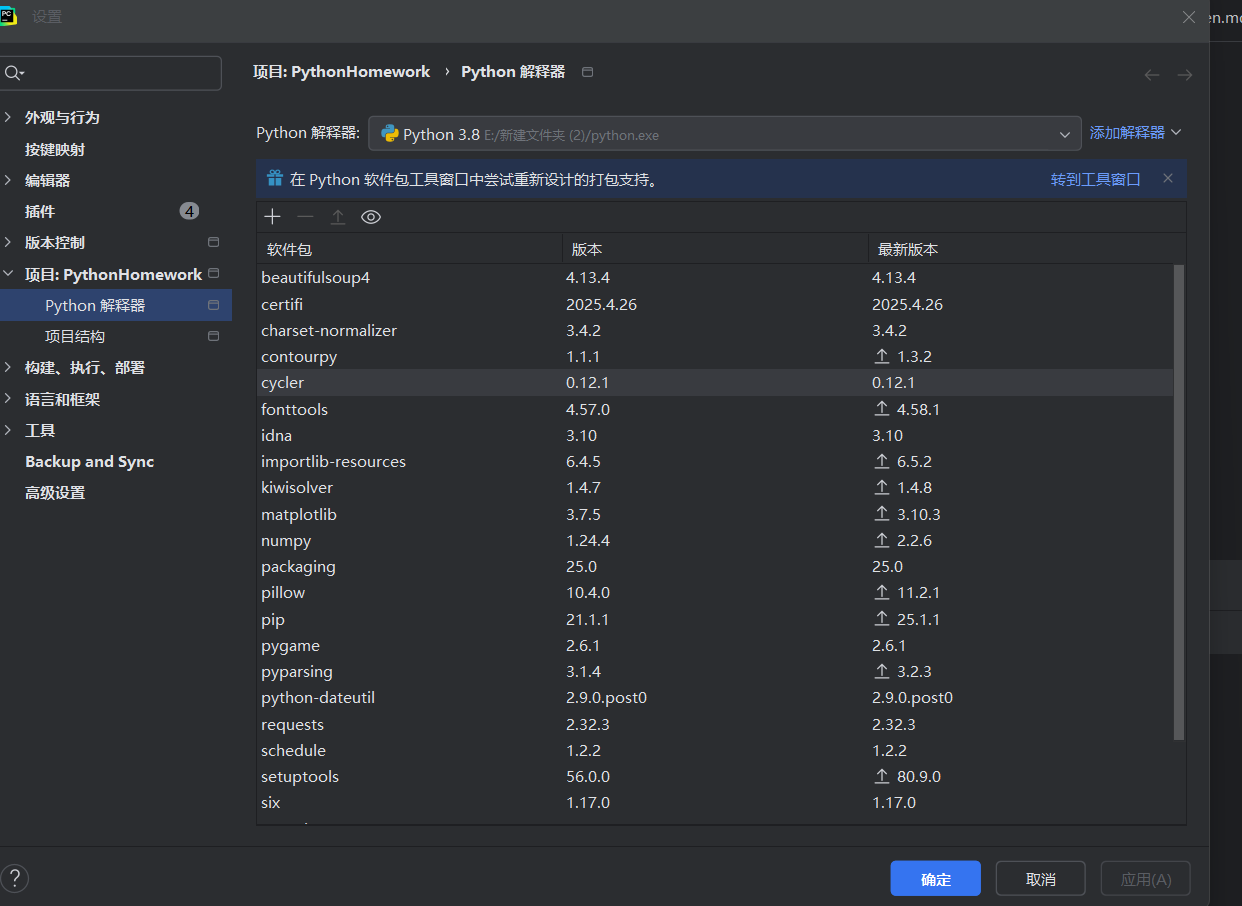1242x906 pixels.
Task: Click the minus icon to uninstall package
Action: click(305, 217)
